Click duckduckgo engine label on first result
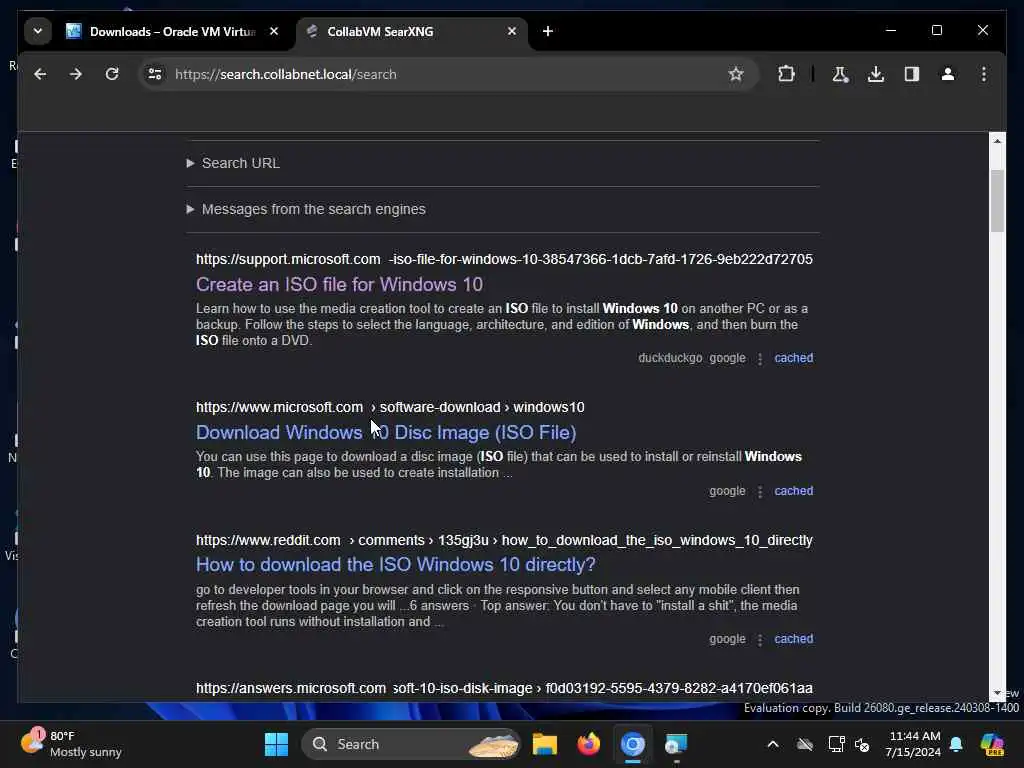 point(670,358)
